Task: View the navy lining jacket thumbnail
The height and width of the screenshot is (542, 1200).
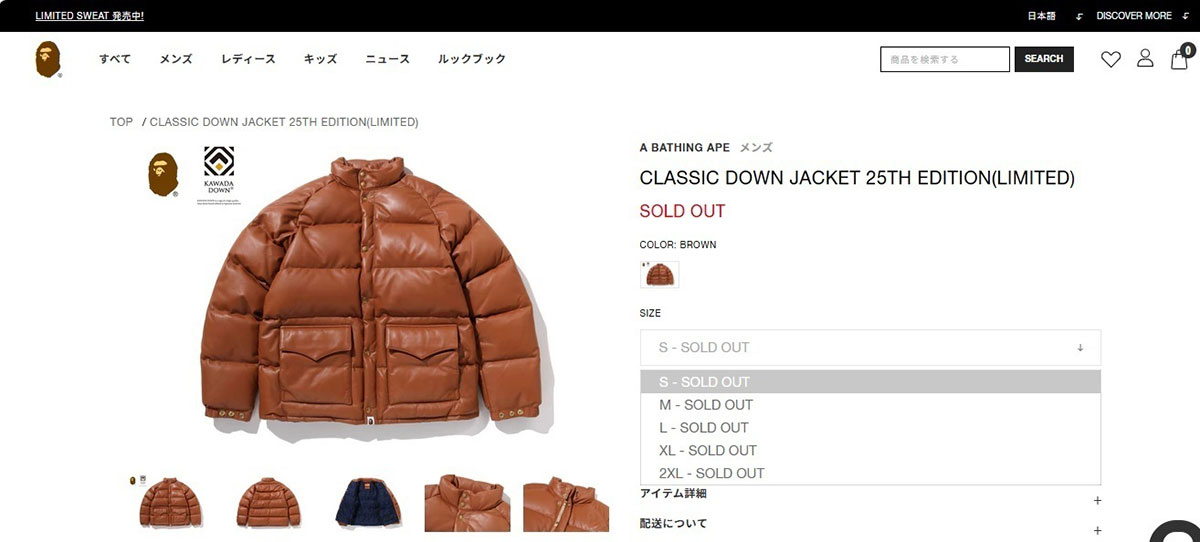Action: coord(367,503)
